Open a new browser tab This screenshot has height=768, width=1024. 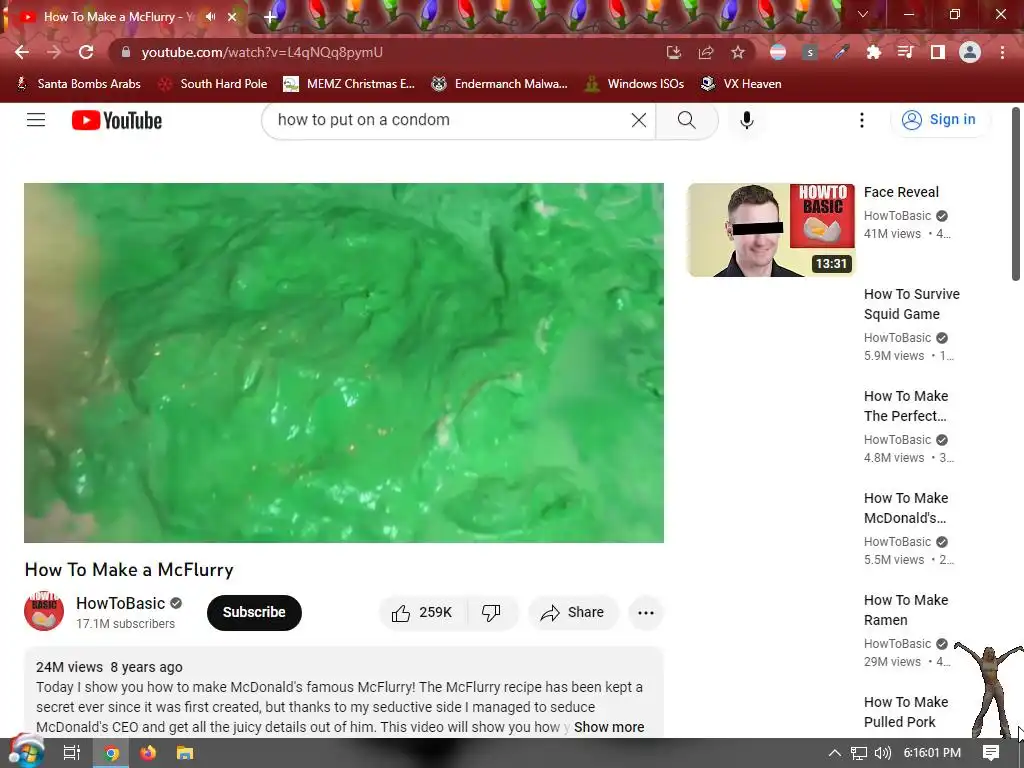click(270, 18)
